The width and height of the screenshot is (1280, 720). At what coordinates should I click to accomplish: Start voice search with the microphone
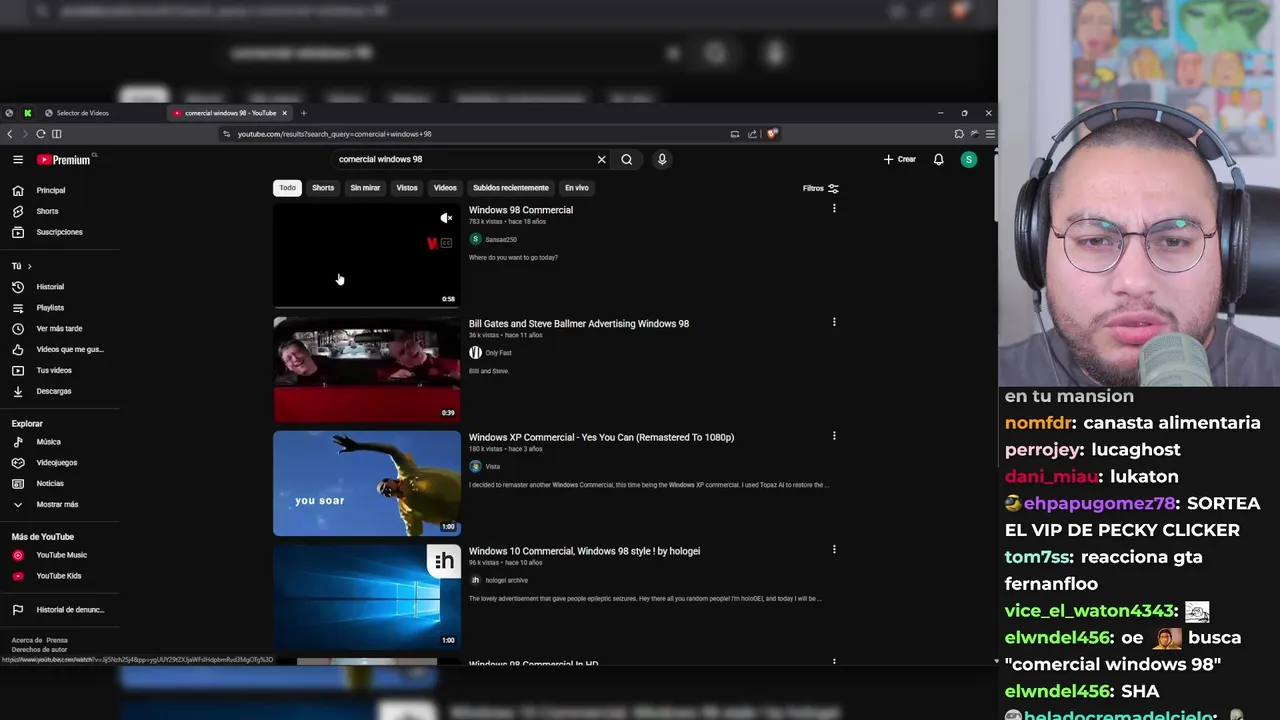click(x=662, y=159)
